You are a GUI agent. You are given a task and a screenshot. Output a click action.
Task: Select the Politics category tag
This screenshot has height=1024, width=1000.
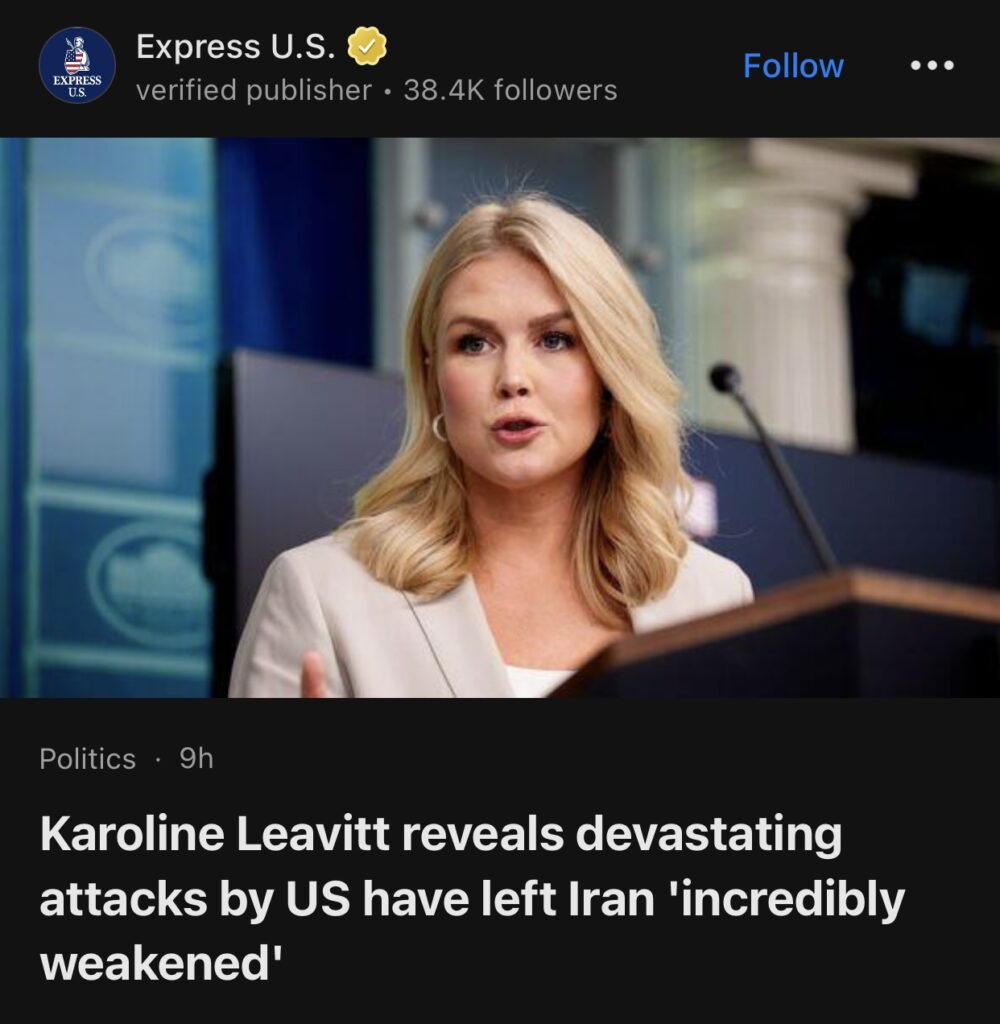click(x=88, y=759)
